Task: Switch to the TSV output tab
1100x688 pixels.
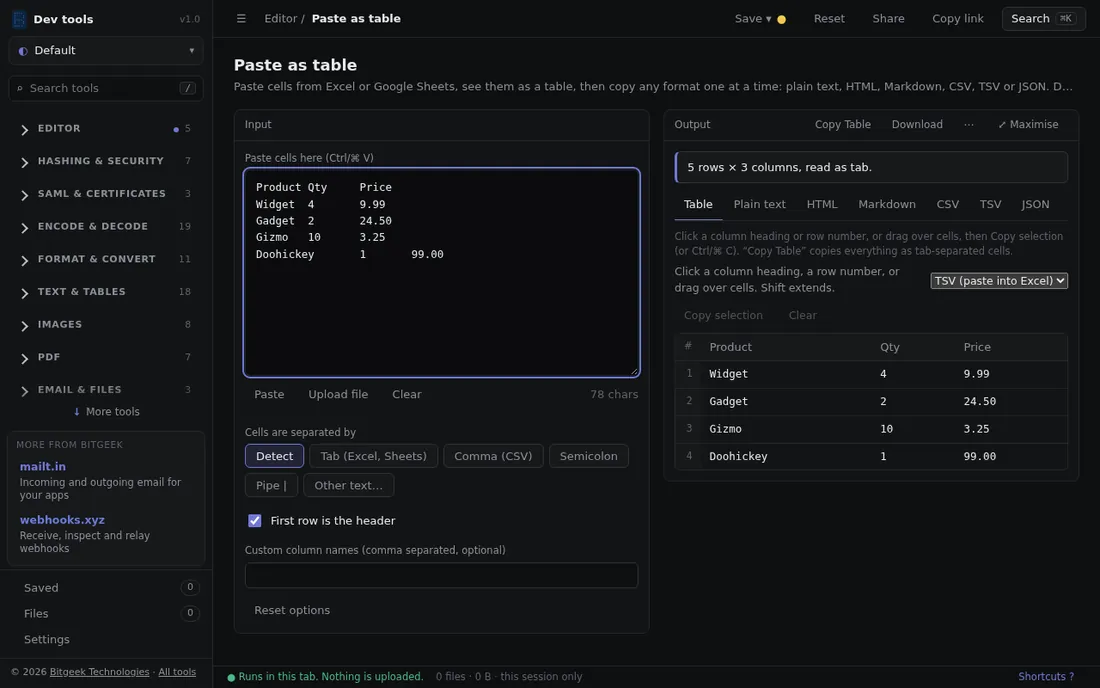Action: point(990,205)
